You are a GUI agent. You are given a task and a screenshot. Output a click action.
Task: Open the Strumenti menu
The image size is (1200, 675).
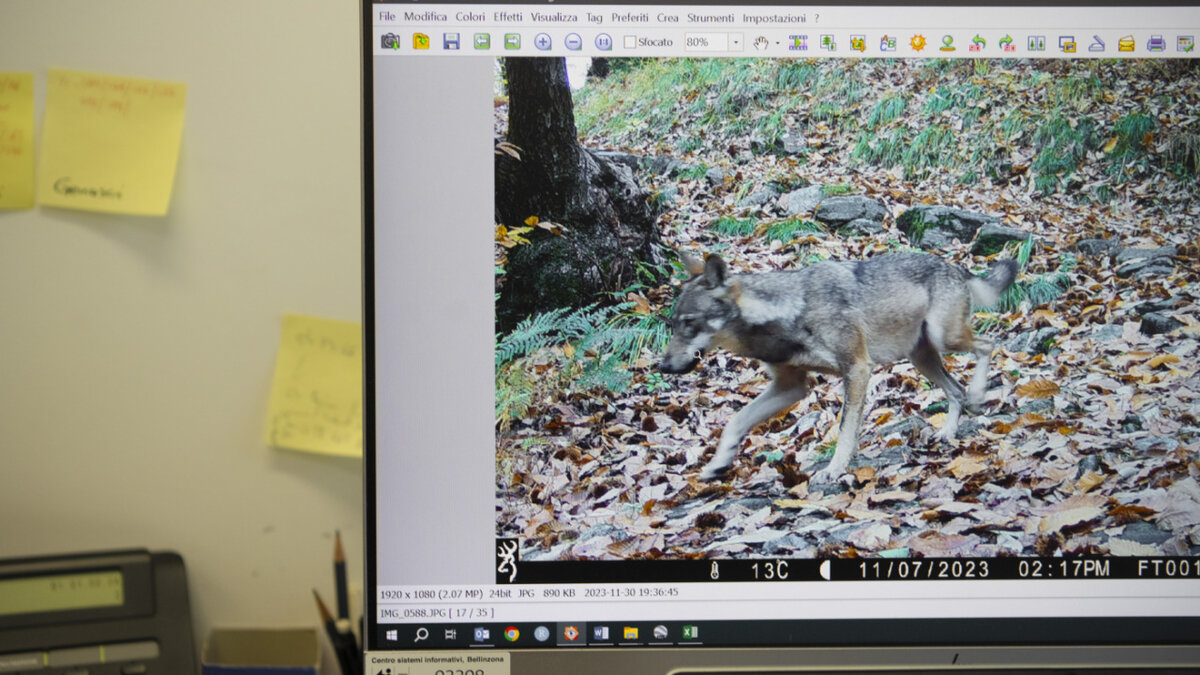coord(710,18)
